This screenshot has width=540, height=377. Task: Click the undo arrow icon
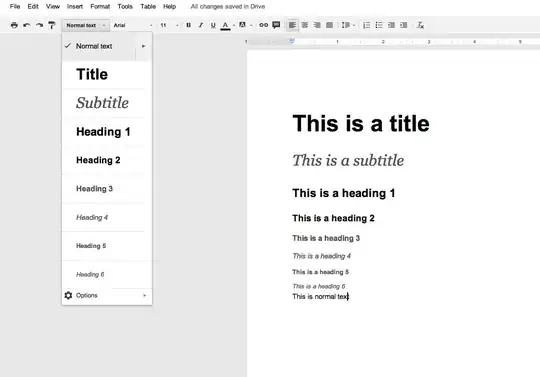click(x=27, y=25)
